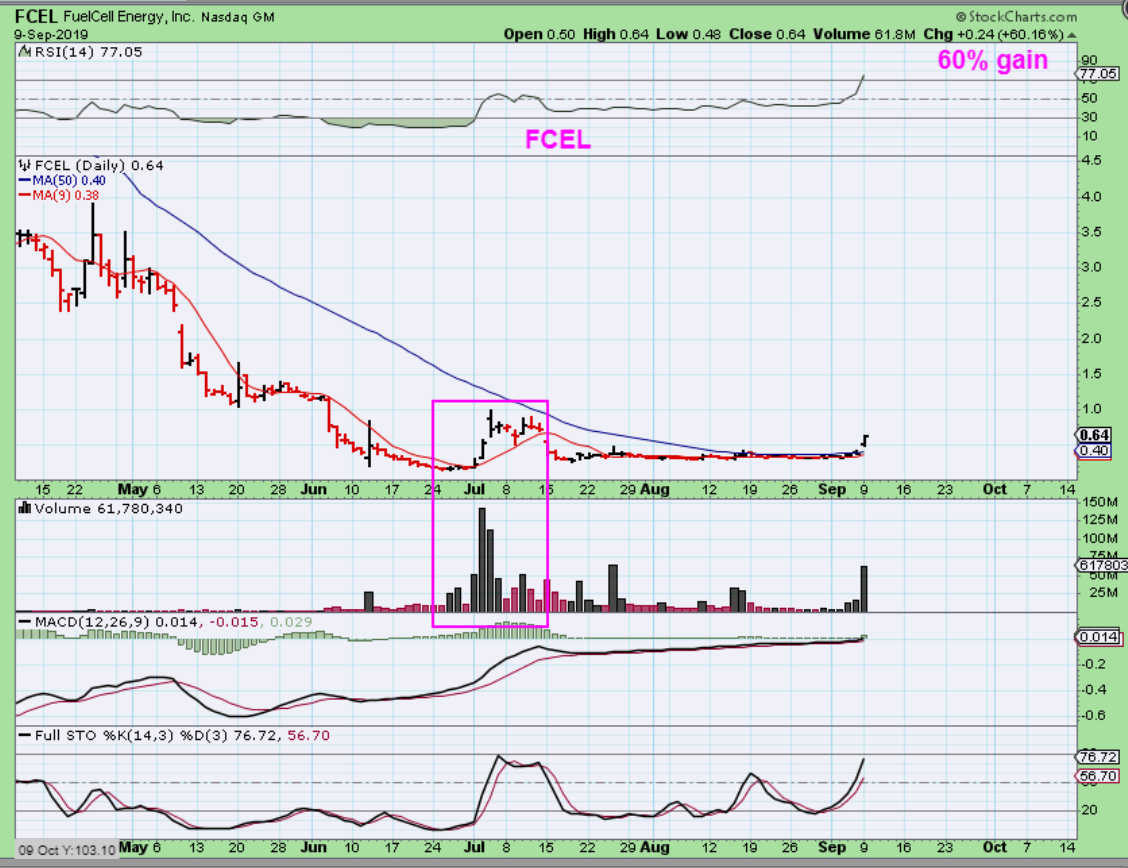
Task: Click the High 0.64 value in header
Action: (x=615, y=34)
